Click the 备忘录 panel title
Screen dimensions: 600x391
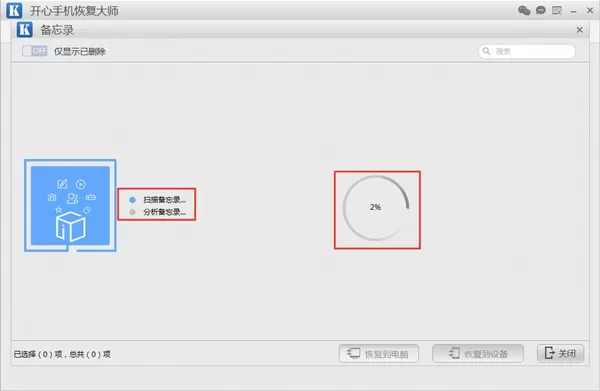click(57, 30)
